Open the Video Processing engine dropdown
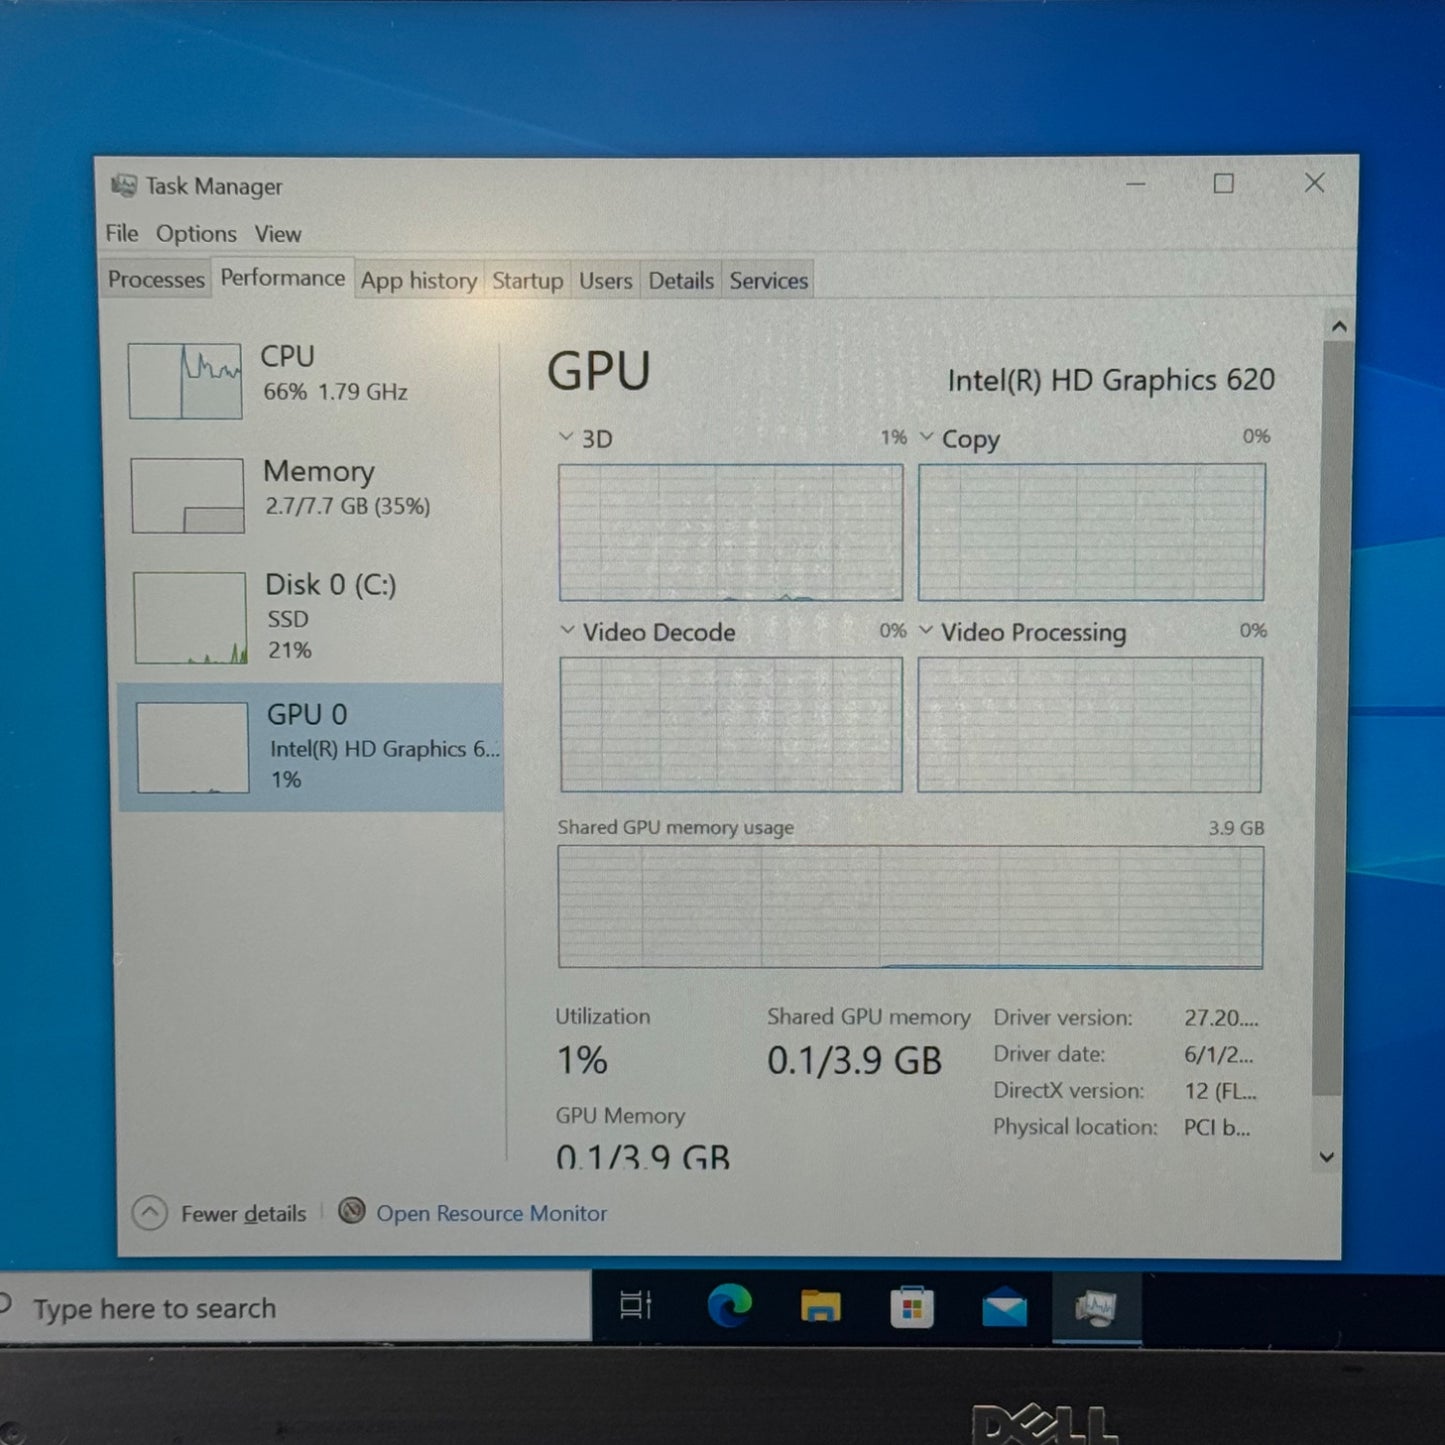This screenshot has height=1445, width=1445. click(925, 631)
